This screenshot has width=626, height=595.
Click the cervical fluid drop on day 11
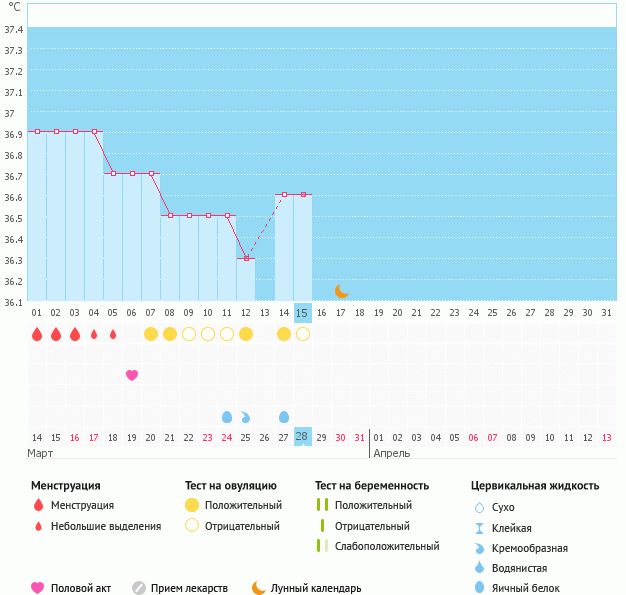(227, 416)
